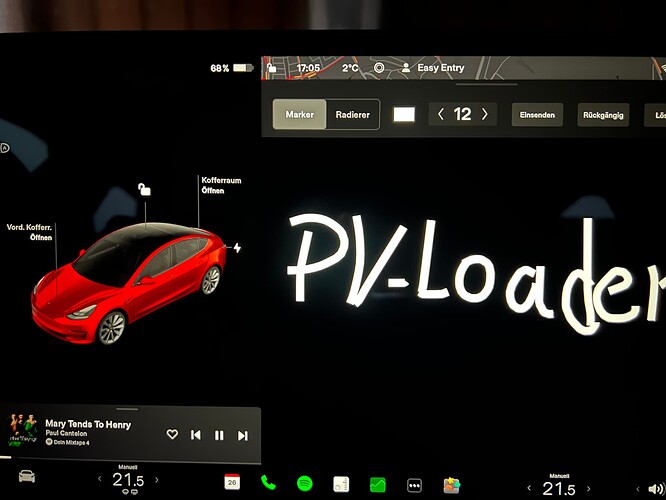Lower driver temperature with left arrow

[x=100, y=479]
